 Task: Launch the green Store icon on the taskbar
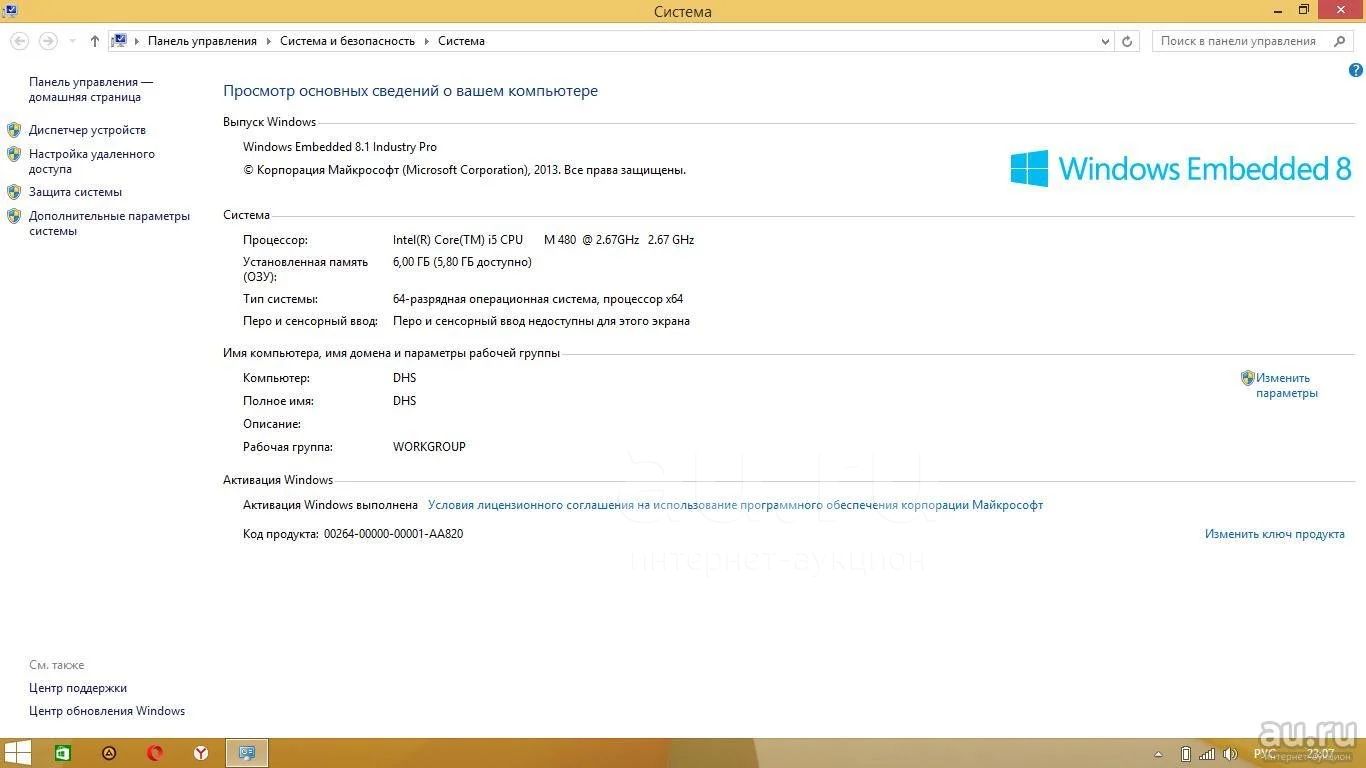coord(62,753)
